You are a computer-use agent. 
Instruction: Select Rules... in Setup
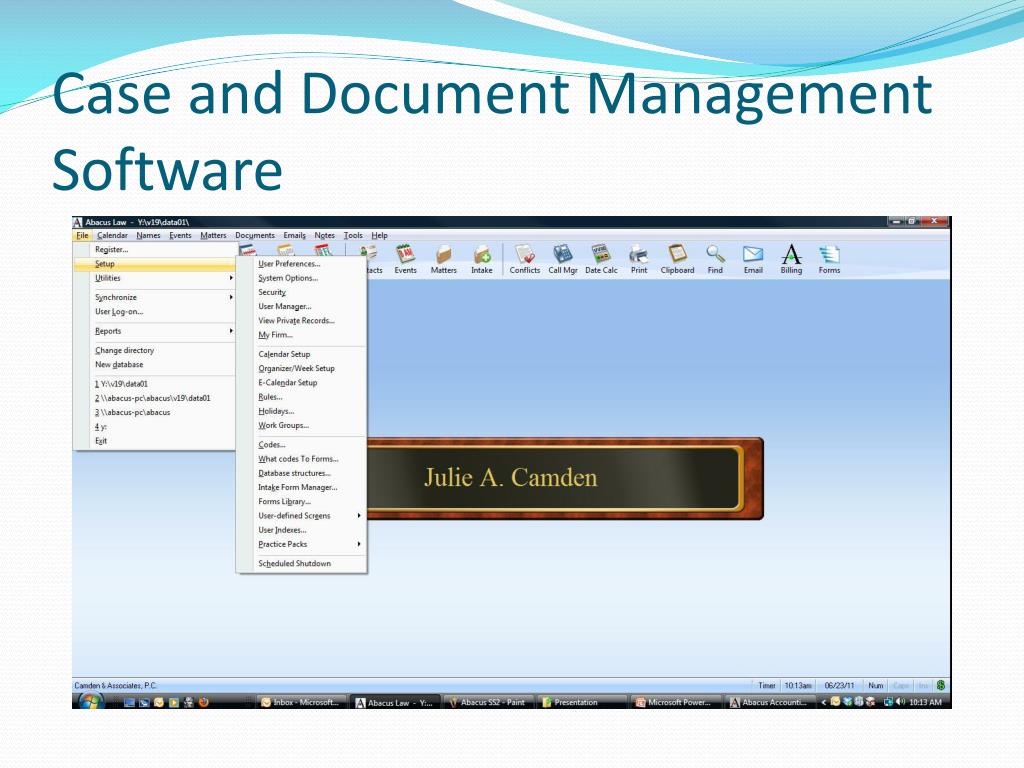(302, 397)
